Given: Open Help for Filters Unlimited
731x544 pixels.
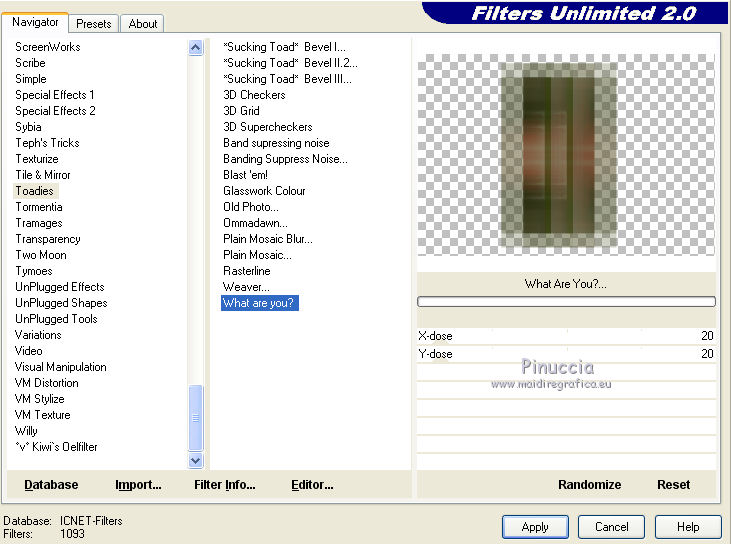Looking at the screenshot, I should 688,527.
